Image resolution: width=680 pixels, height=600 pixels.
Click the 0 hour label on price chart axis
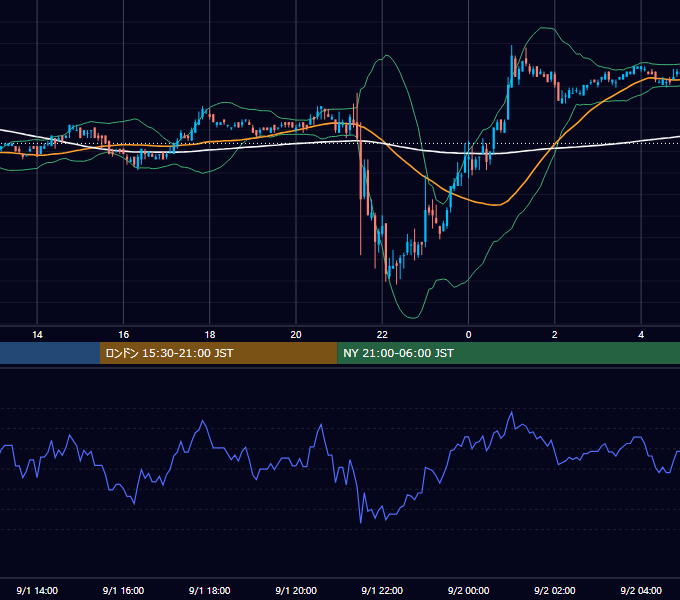click(468, 335)
